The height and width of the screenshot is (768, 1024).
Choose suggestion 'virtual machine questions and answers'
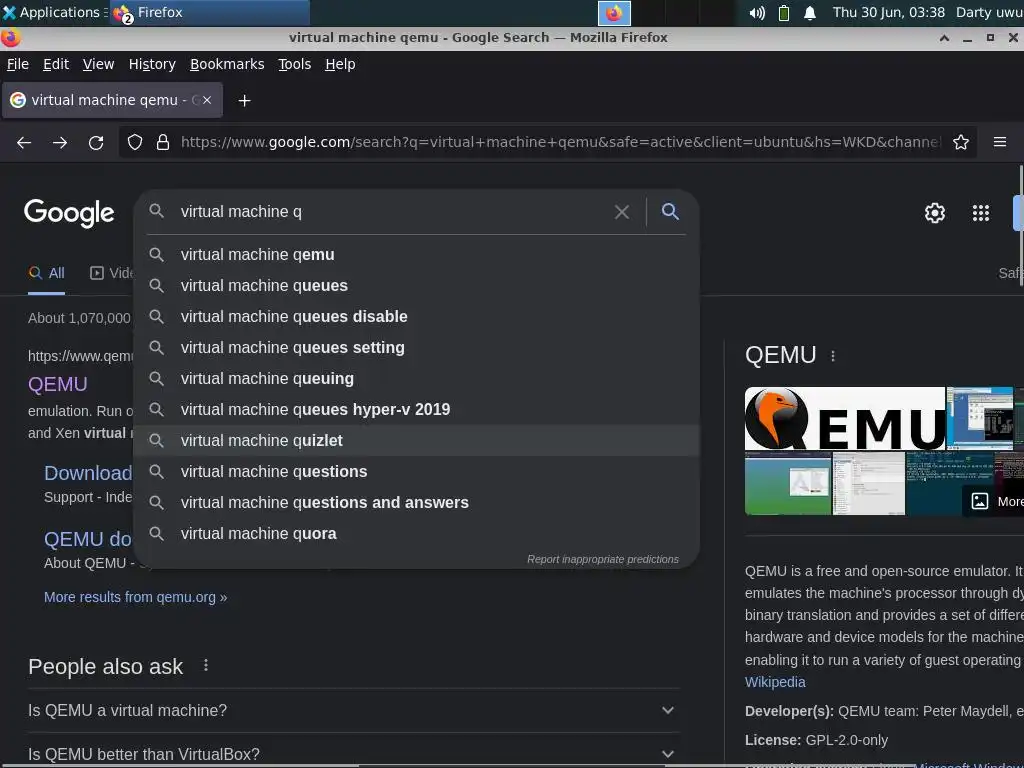(x=416, y=502)
